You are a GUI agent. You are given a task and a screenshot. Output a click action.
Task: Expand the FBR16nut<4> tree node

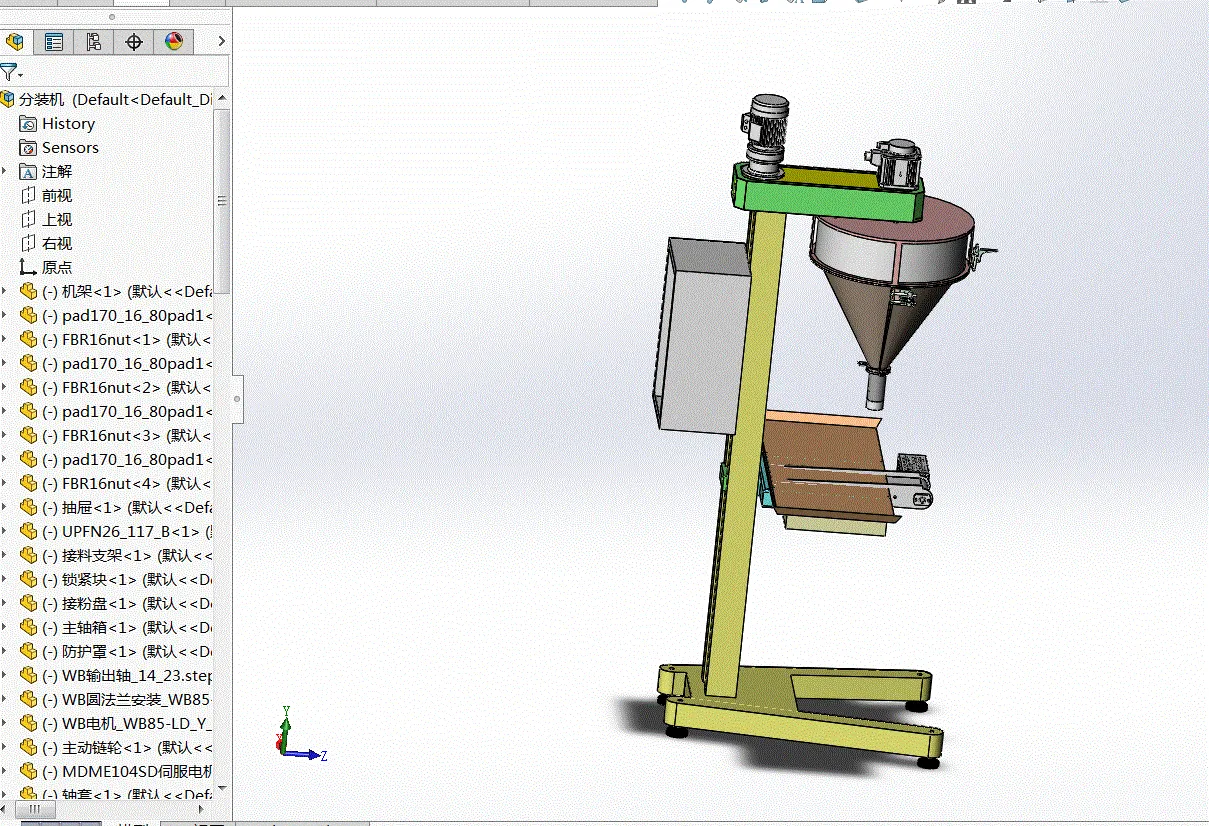pos(5,484)
